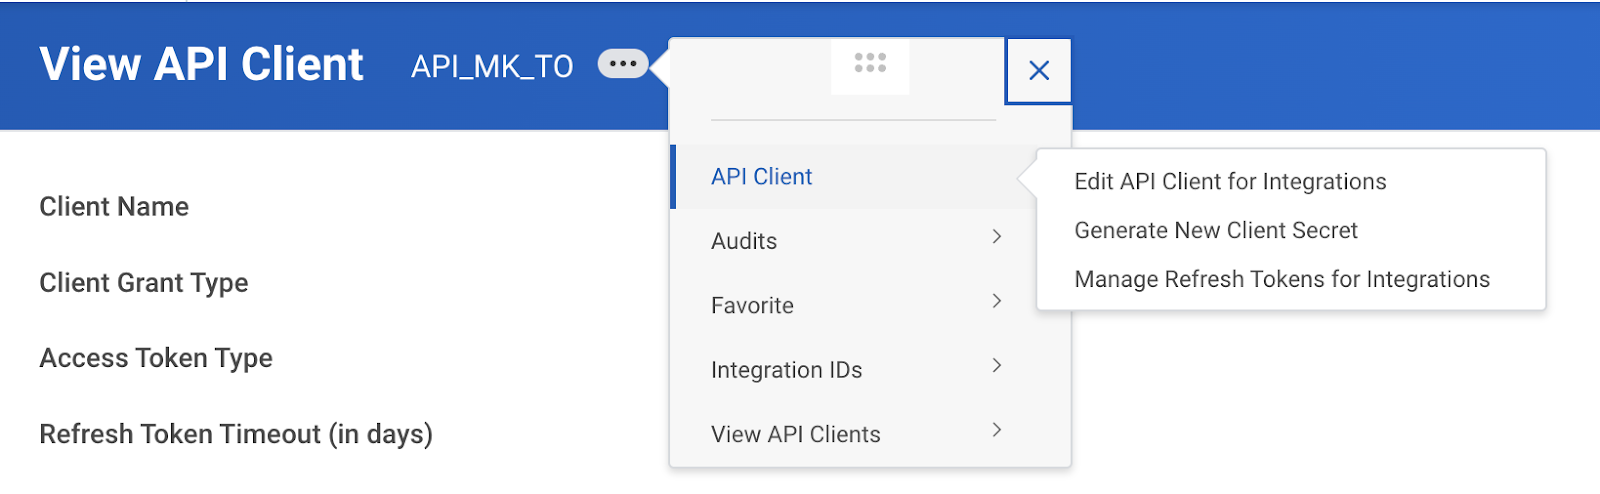
Task: Click the Client Grant Type field label
Action: tap(144, 283)
